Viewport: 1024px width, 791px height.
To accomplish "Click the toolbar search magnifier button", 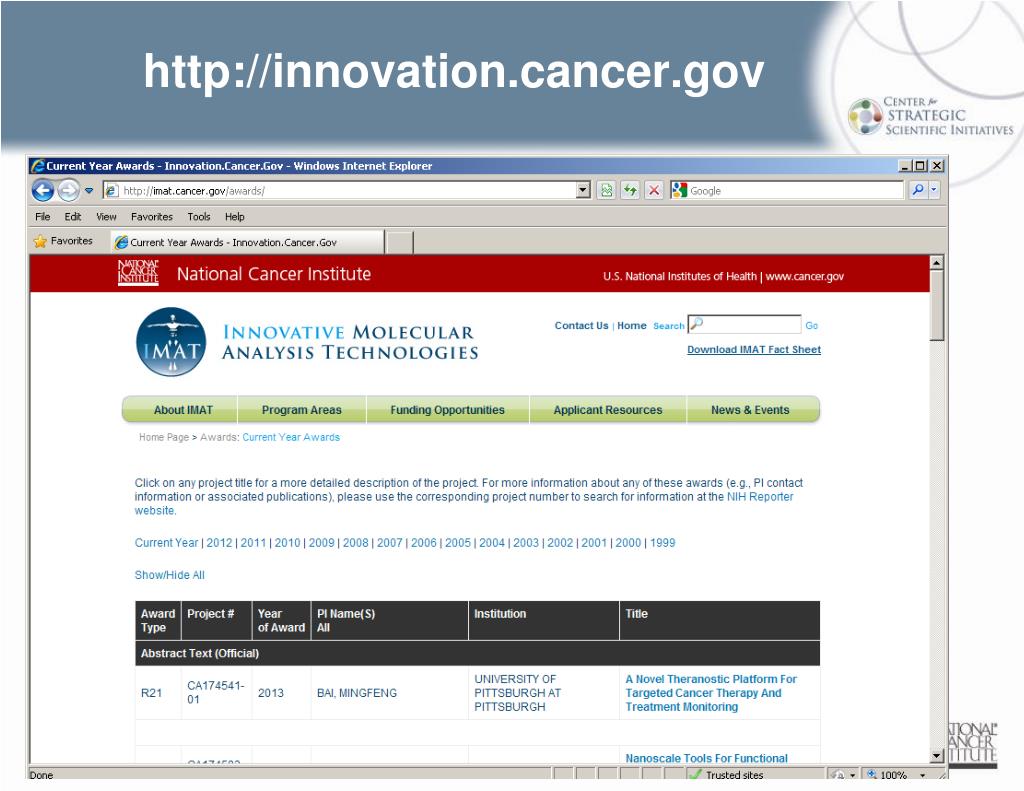I will click(918, 190).
